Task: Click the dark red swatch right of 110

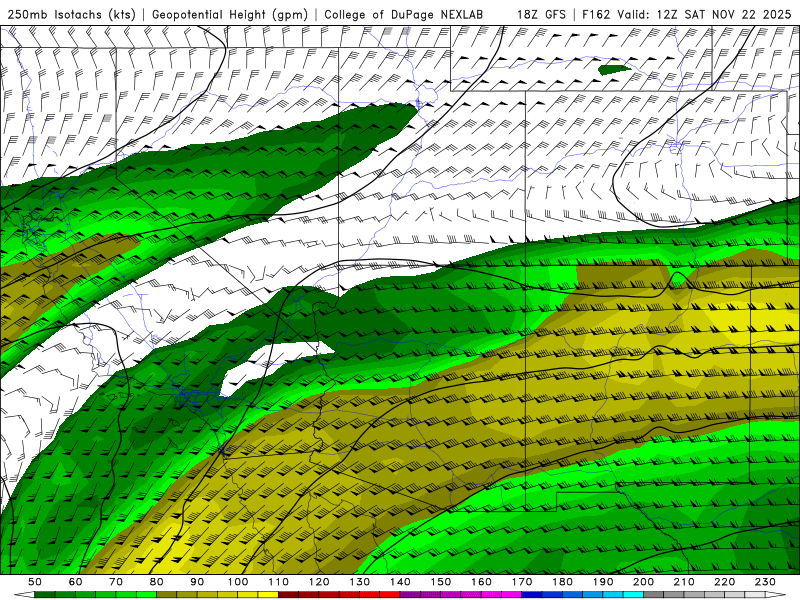Action: [288, 595]
